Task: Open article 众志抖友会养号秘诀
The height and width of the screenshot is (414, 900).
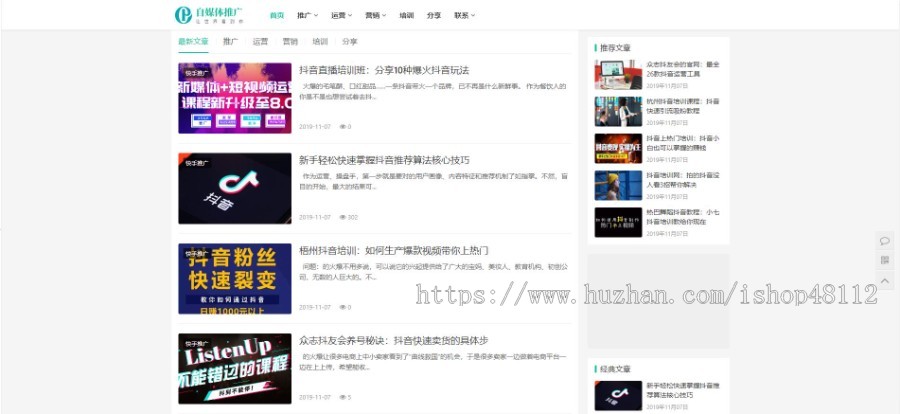Action: coord(394,341)
